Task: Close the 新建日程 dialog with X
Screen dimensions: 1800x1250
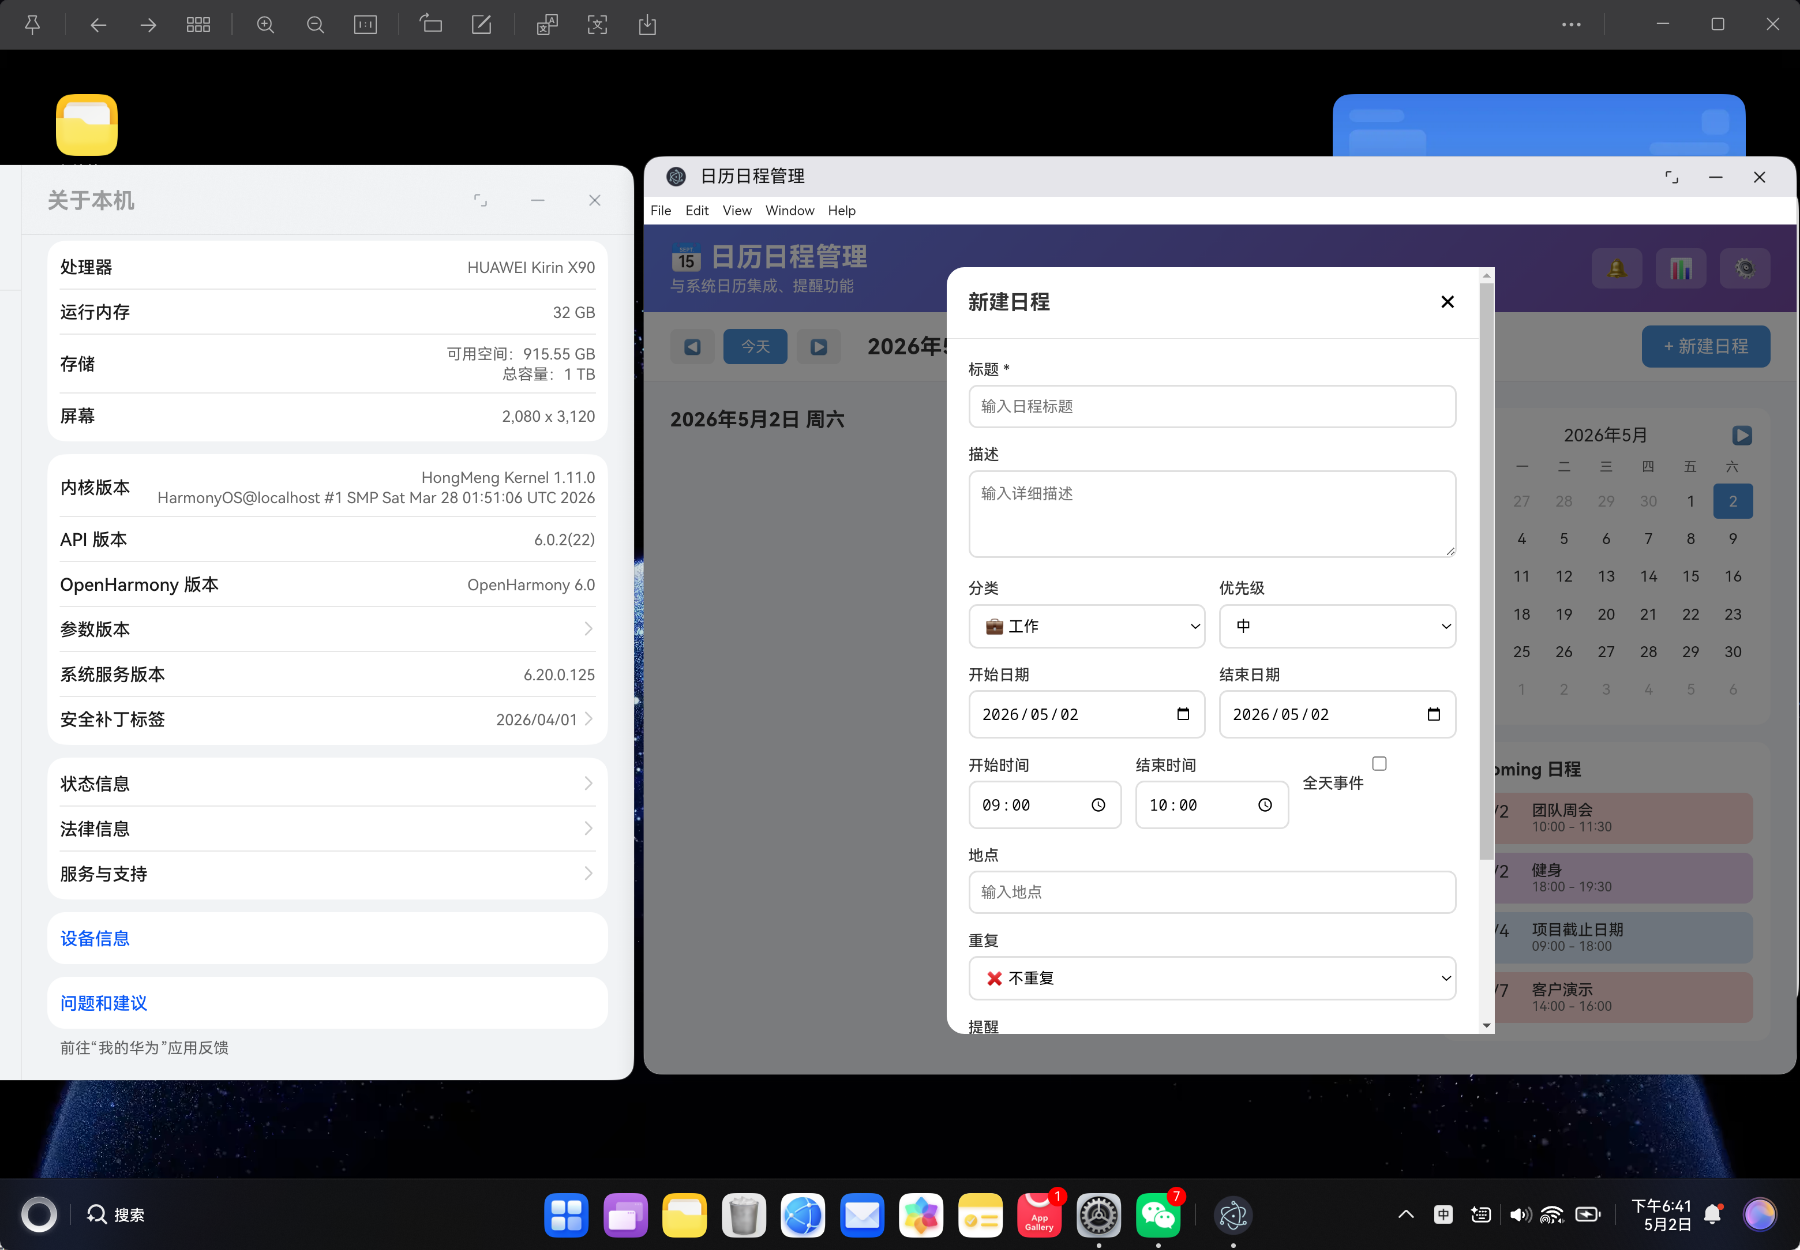Action: pyautogui.click(x=1447, y=302)
